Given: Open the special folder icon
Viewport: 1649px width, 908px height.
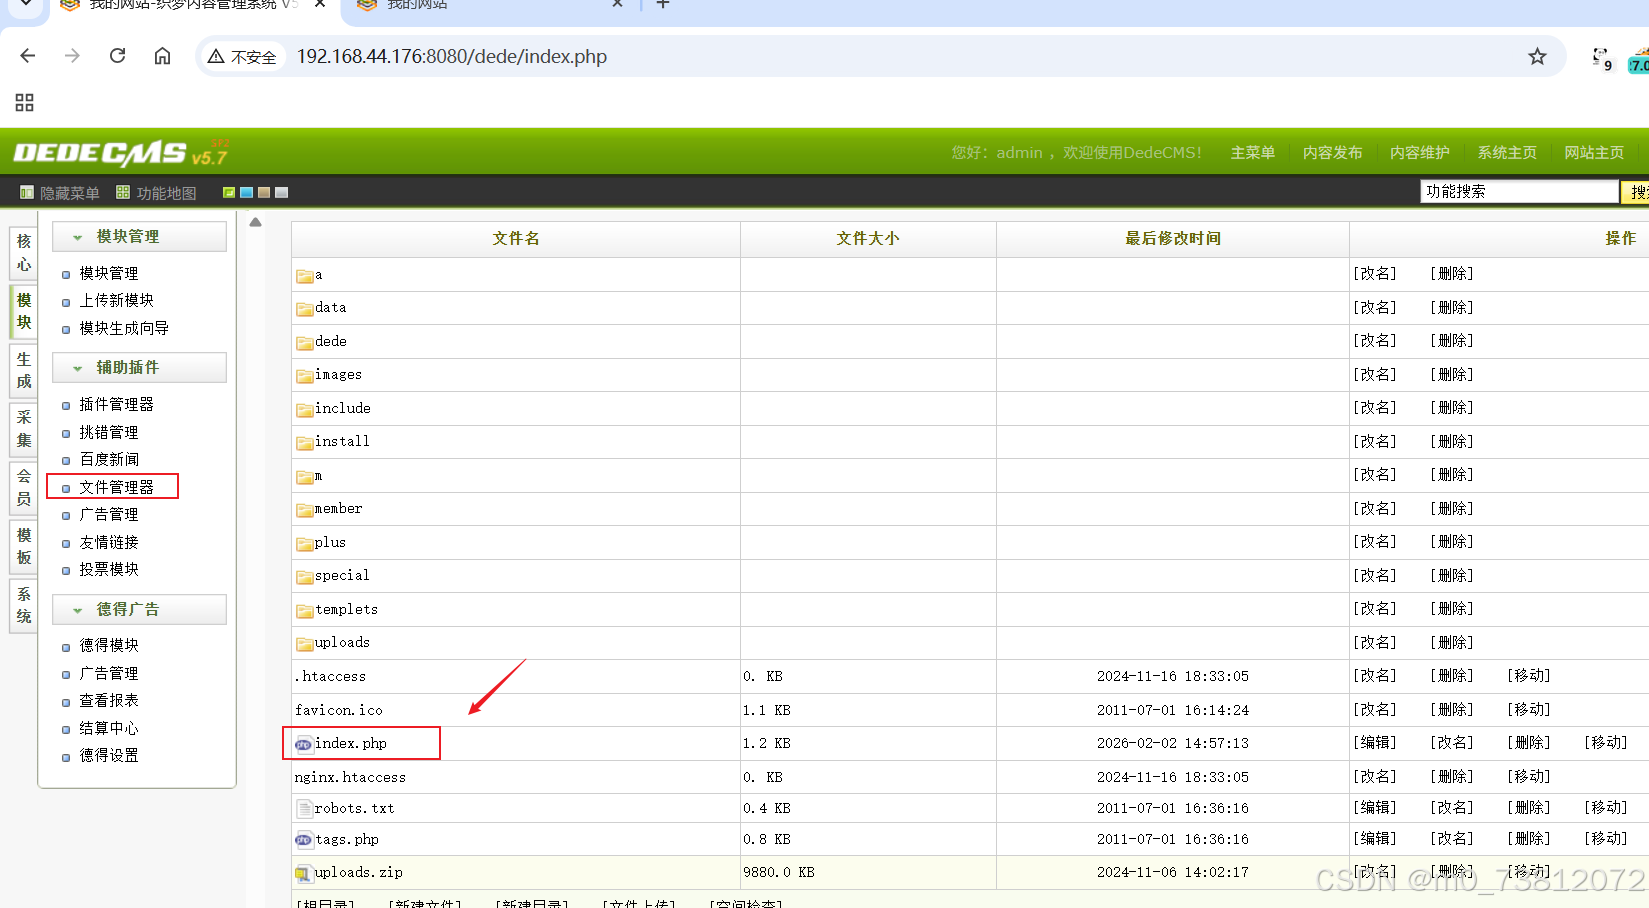Looking at the screenshot, I should 304,577.
